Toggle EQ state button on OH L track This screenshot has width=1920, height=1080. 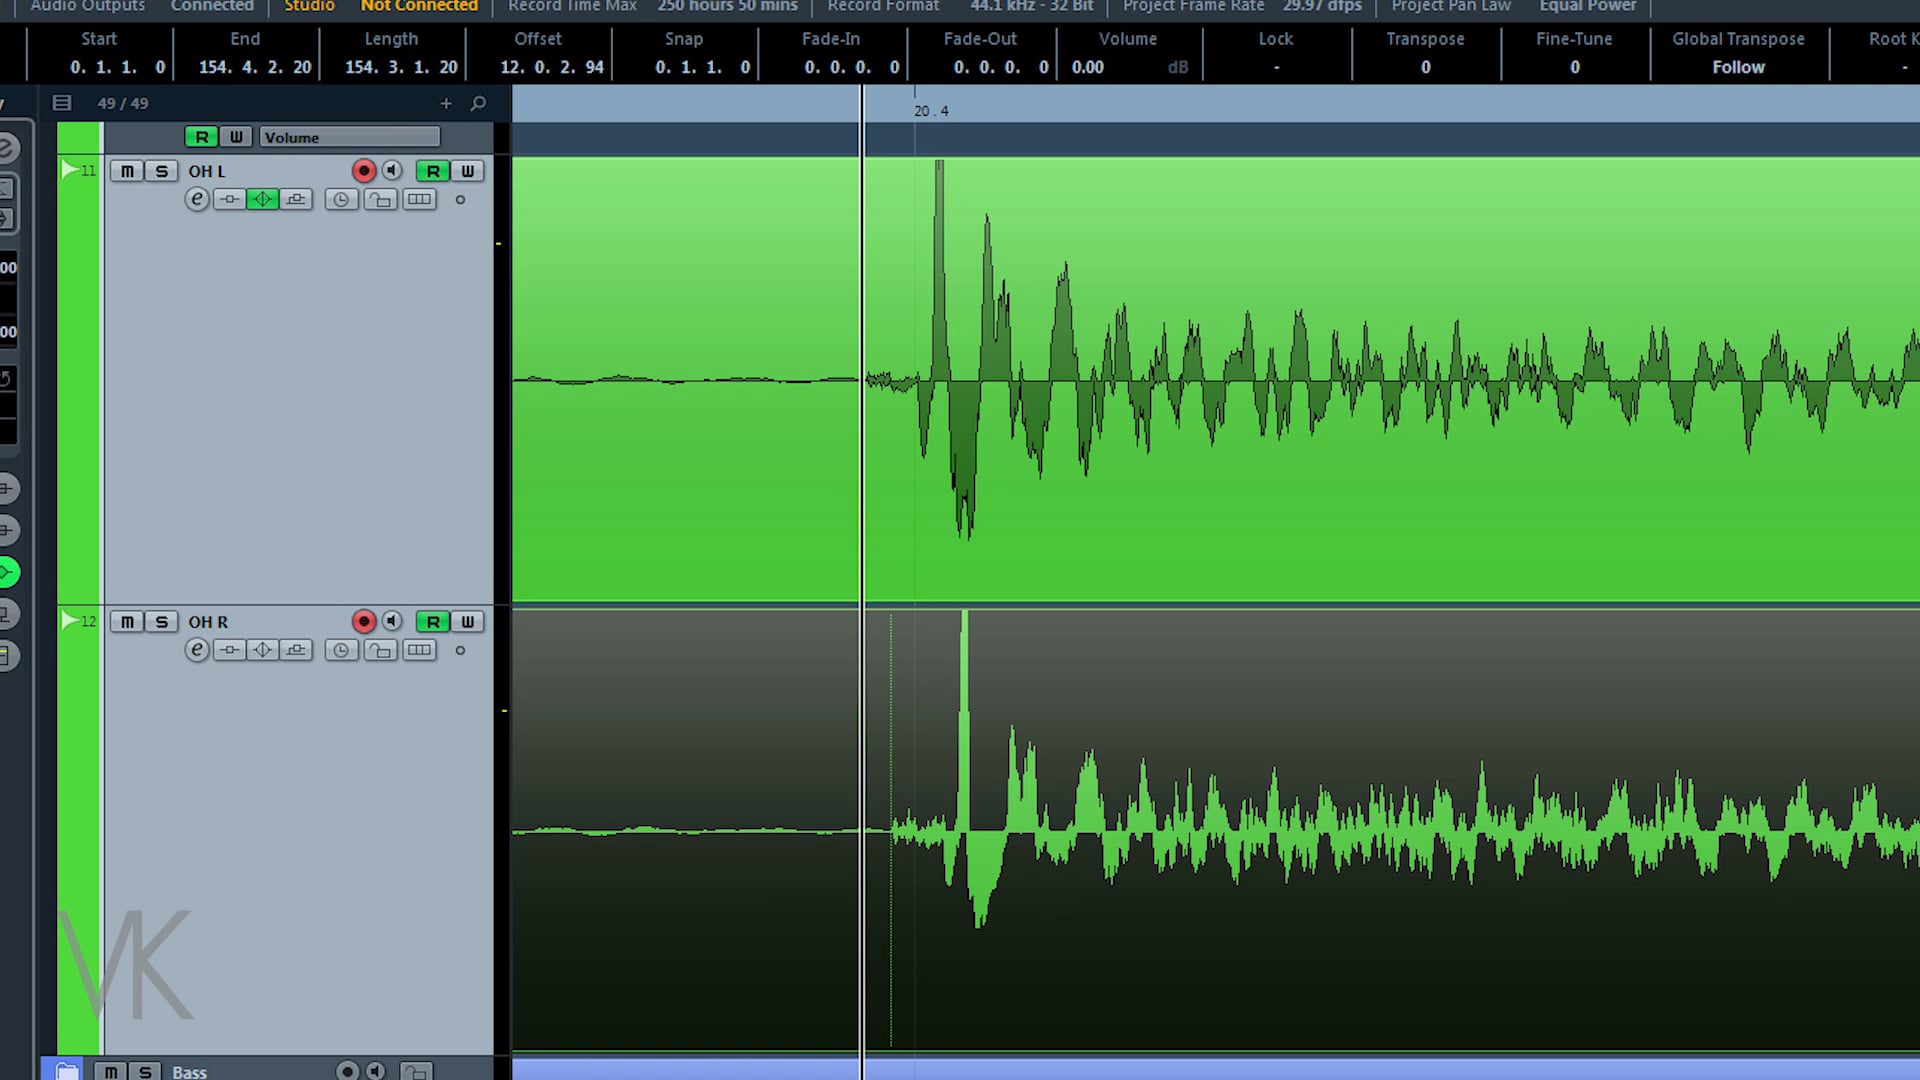coord(263,200)
